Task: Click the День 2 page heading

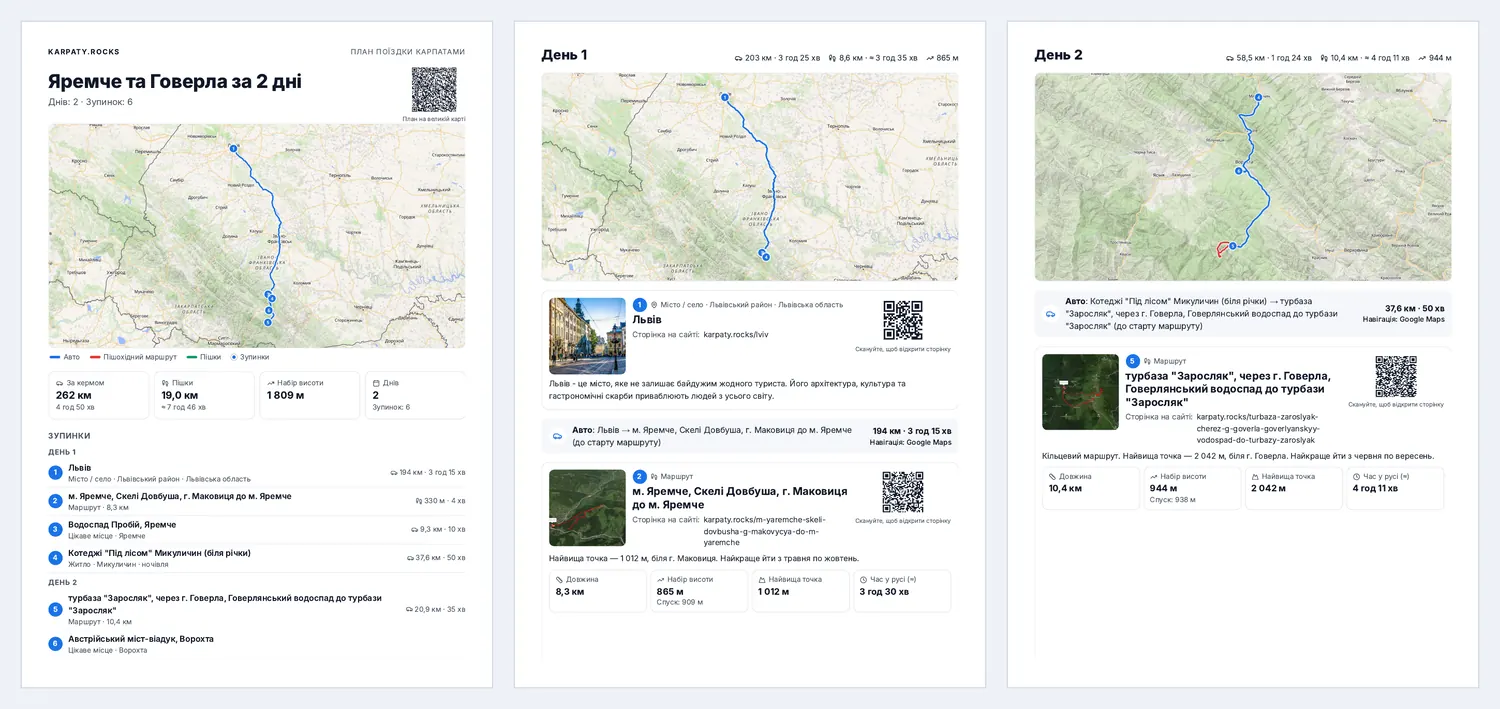Action: point(1058,55)
